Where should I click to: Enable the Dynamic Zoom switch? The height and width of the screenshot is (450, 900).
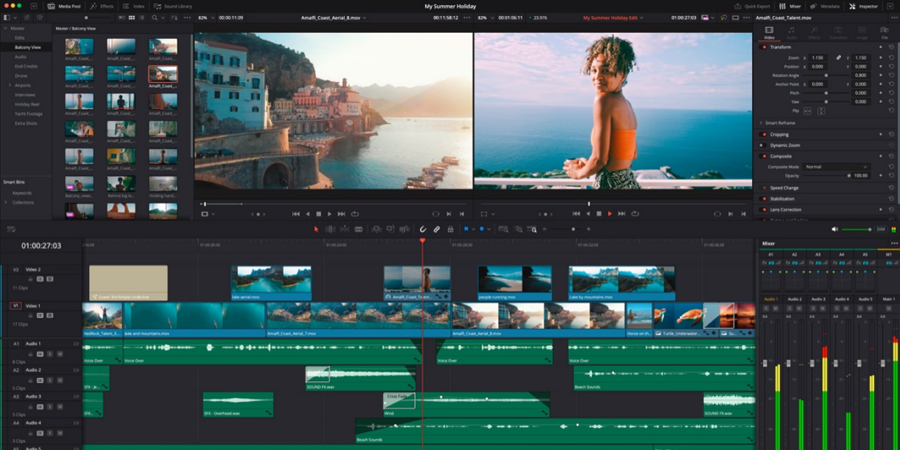pyautogui.click(x=764, y=145)
